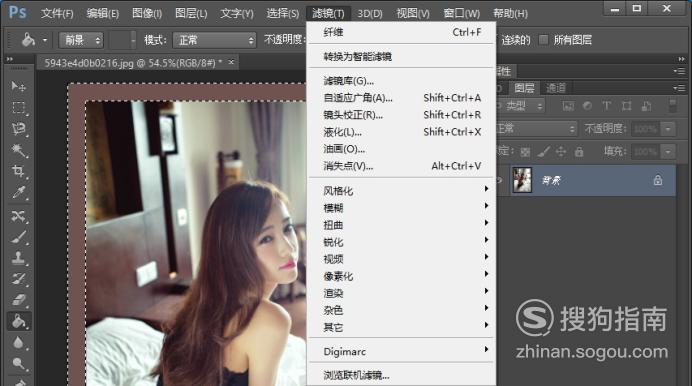Open the pattern picker dropdown arrow

click(133, 40)
